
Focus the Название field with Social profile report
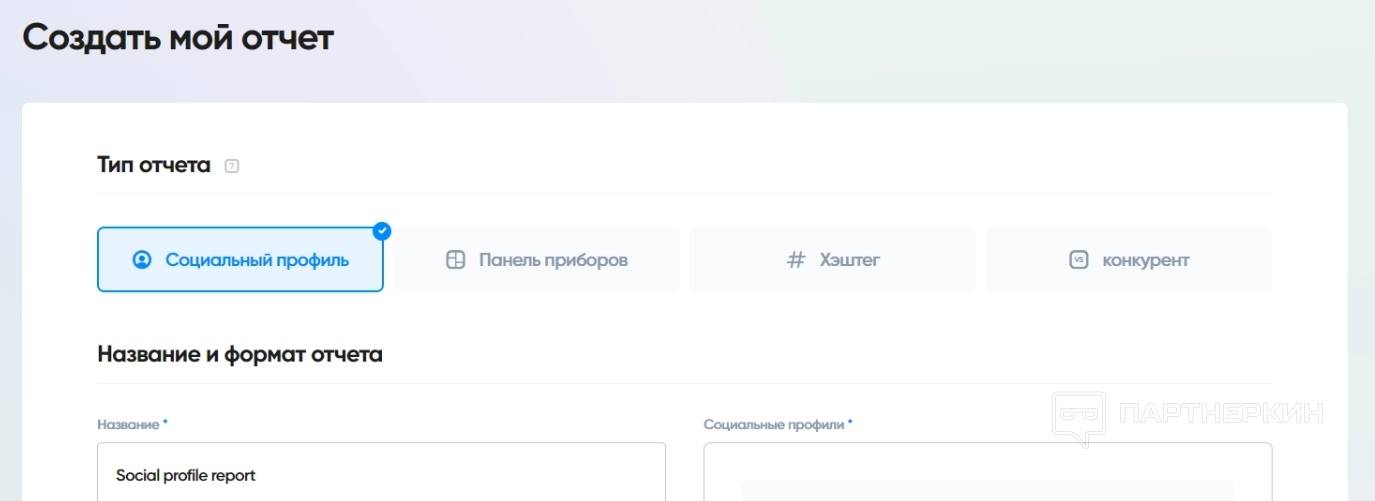(x=381, y=472)
